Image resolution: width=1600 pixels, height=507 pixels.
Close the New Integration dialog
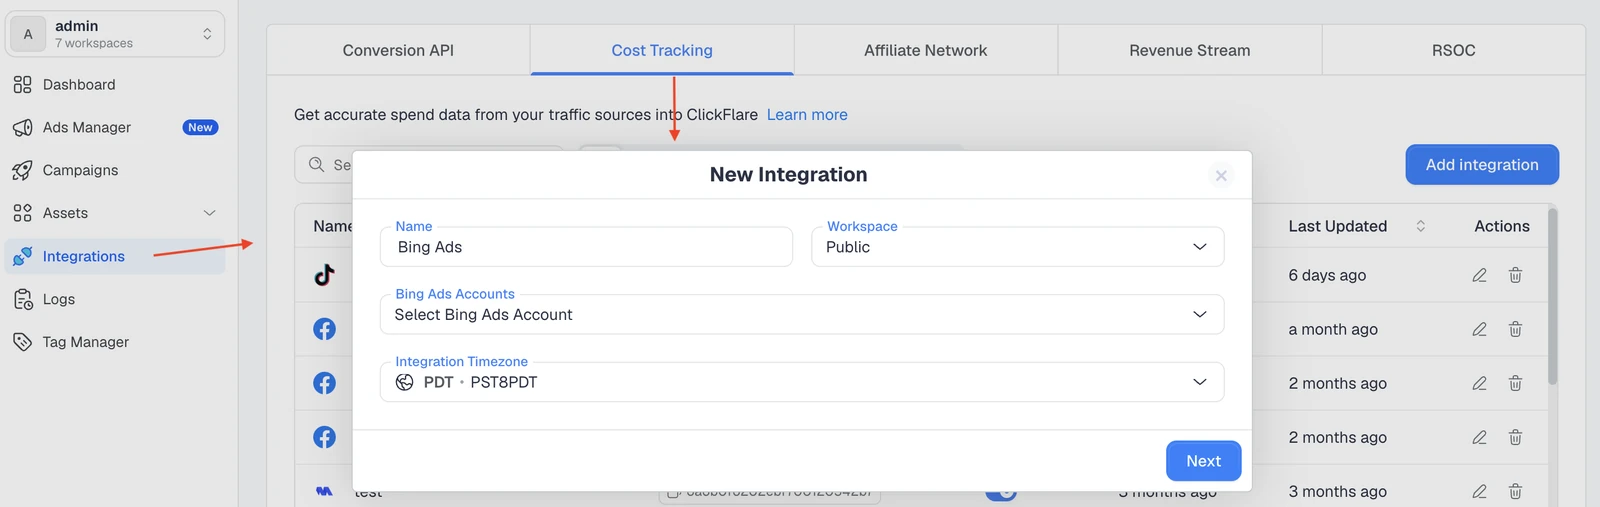(x=1221, y=175)
